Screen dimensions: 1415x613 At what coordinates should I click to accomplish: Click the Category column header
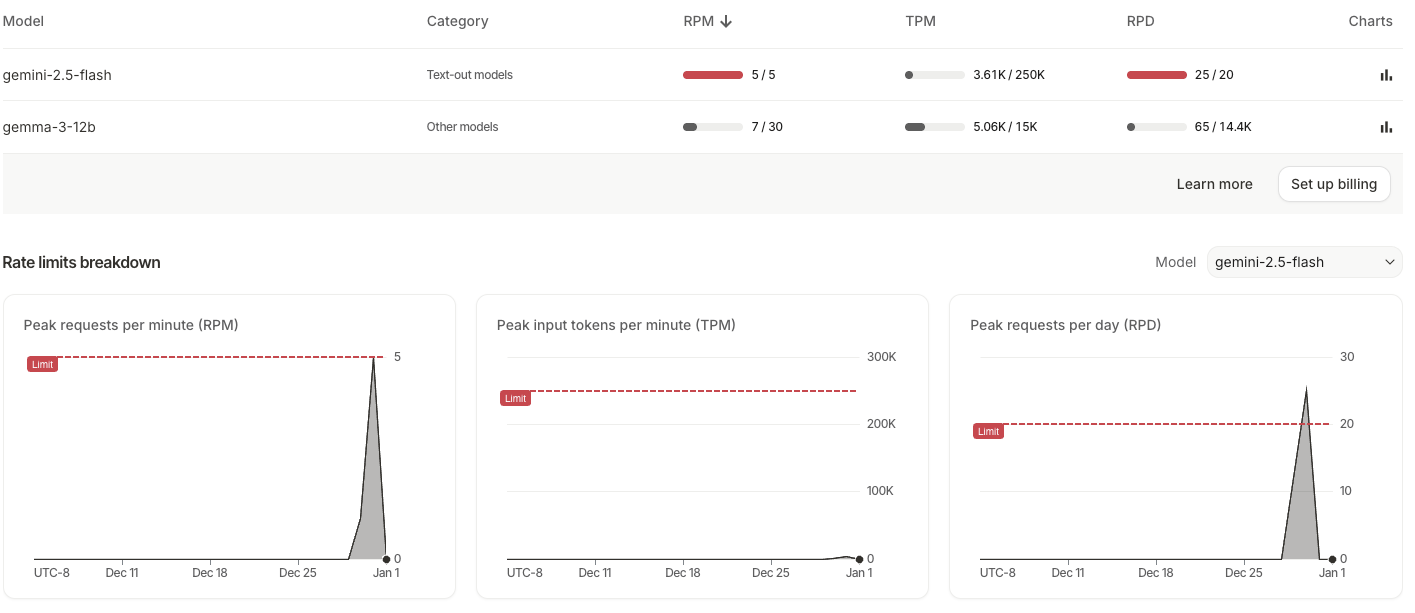tap(457, 21)
